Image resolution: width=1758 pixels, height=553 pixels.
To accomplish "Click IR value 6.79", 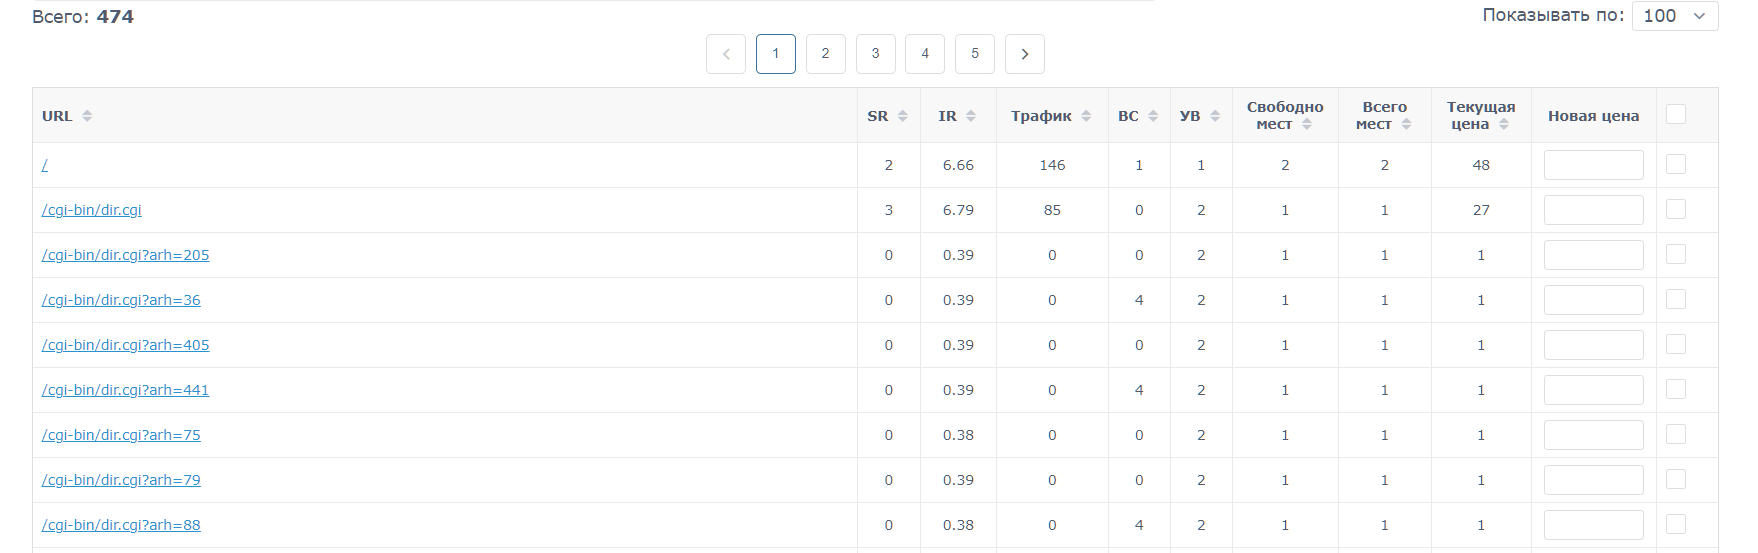I will [958, 210].
